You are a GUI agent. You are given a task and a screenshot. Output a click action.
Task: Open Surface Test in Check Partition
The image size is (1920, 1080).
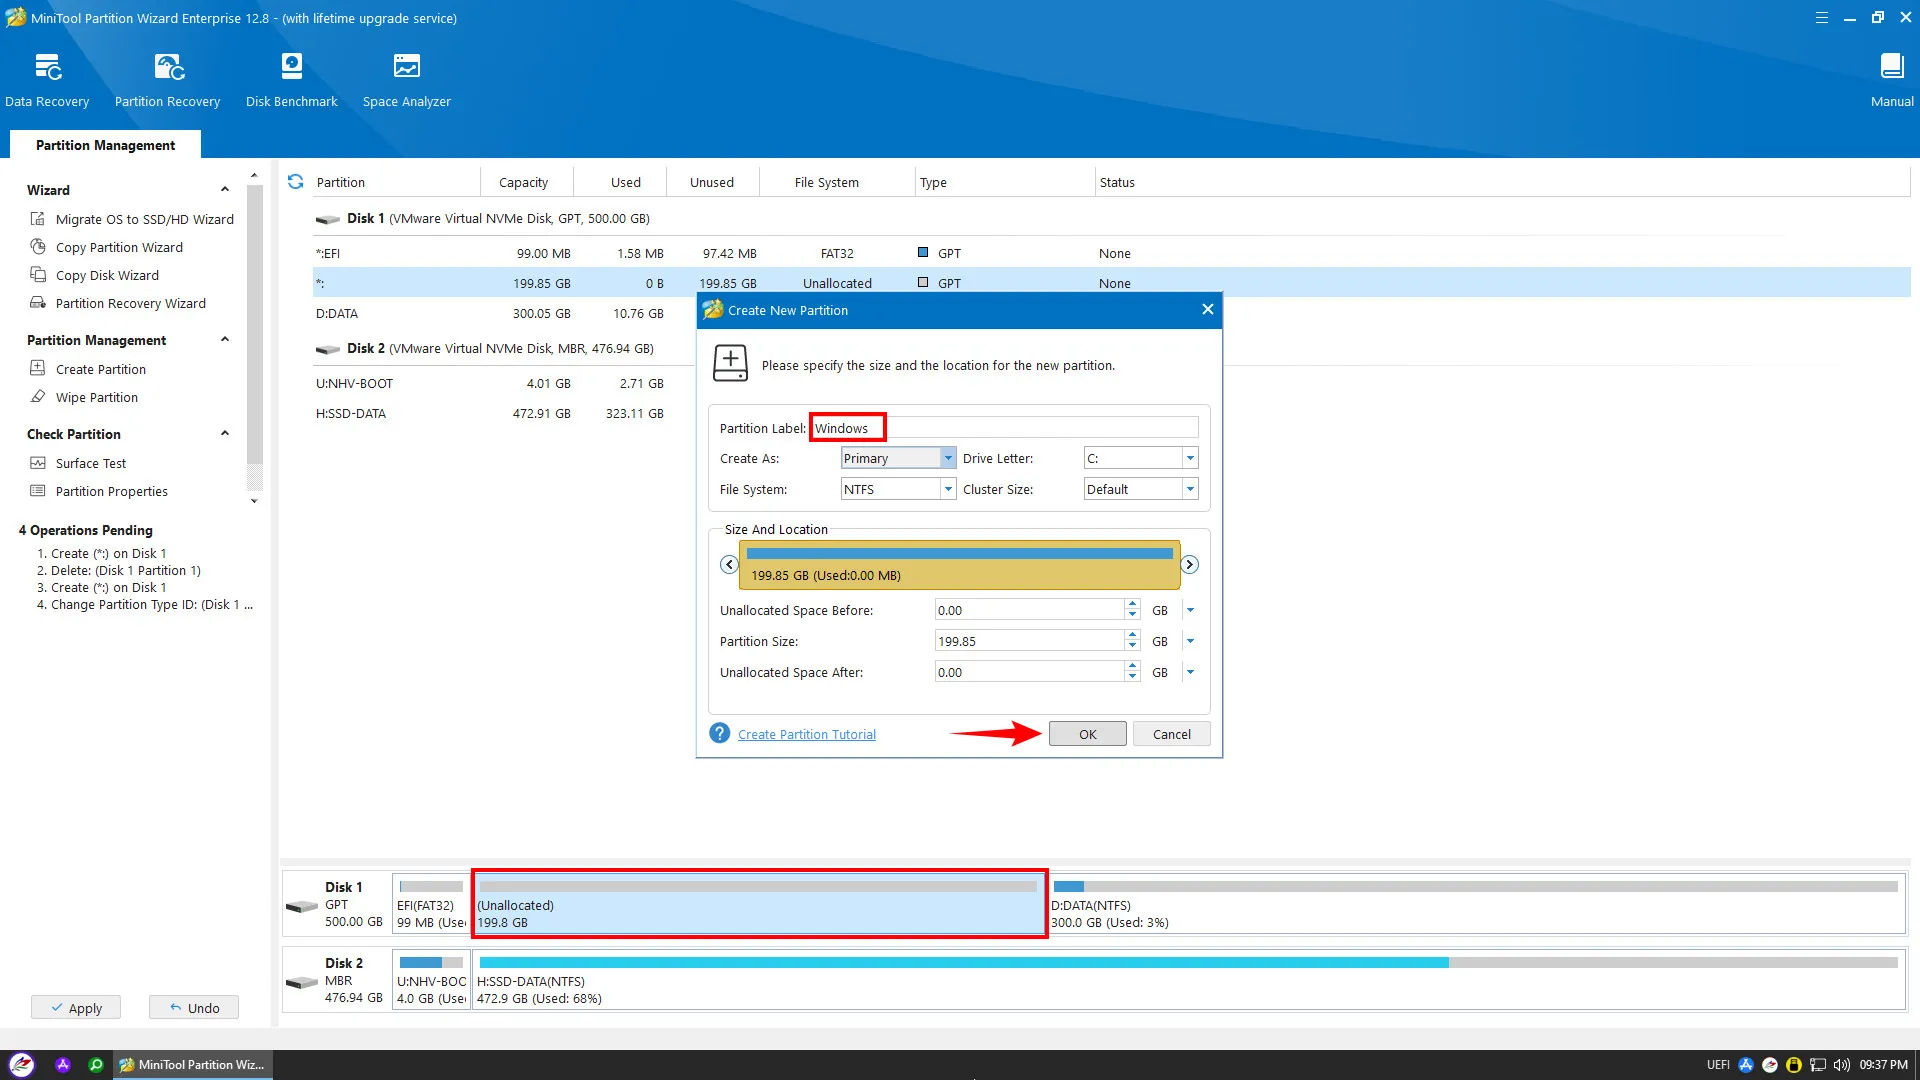pyautogui.click(x=91, y=463)
